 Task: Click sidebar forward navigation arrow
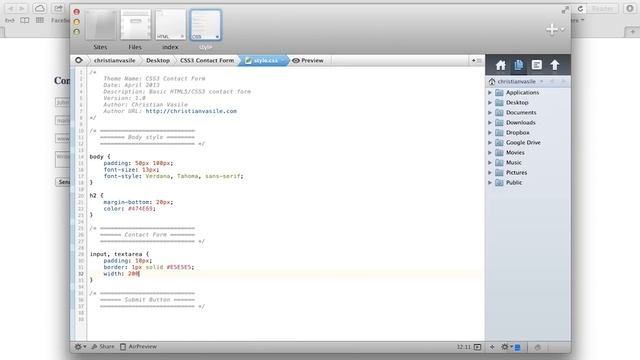tap(563, 82)
